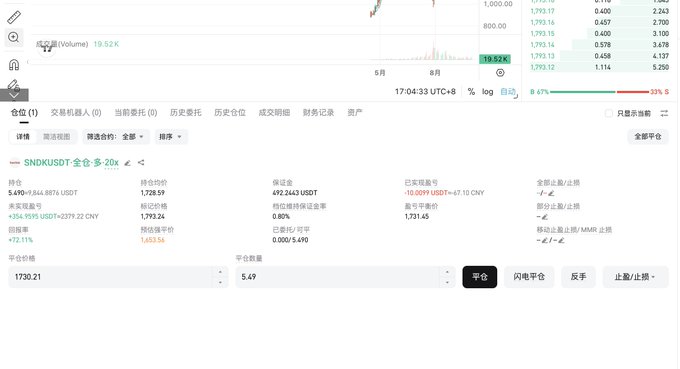This screenshot has width=680, height=369.
Task: Click the 回报率 value +72.11%
Action: pos(21,240)
